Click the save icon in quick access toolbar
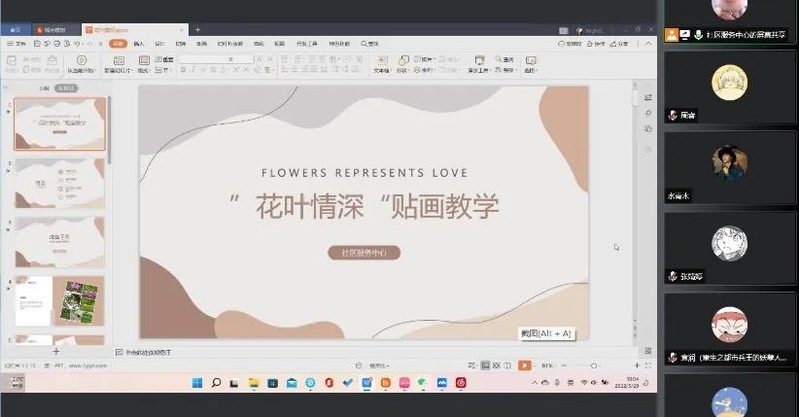 (37, 44)
